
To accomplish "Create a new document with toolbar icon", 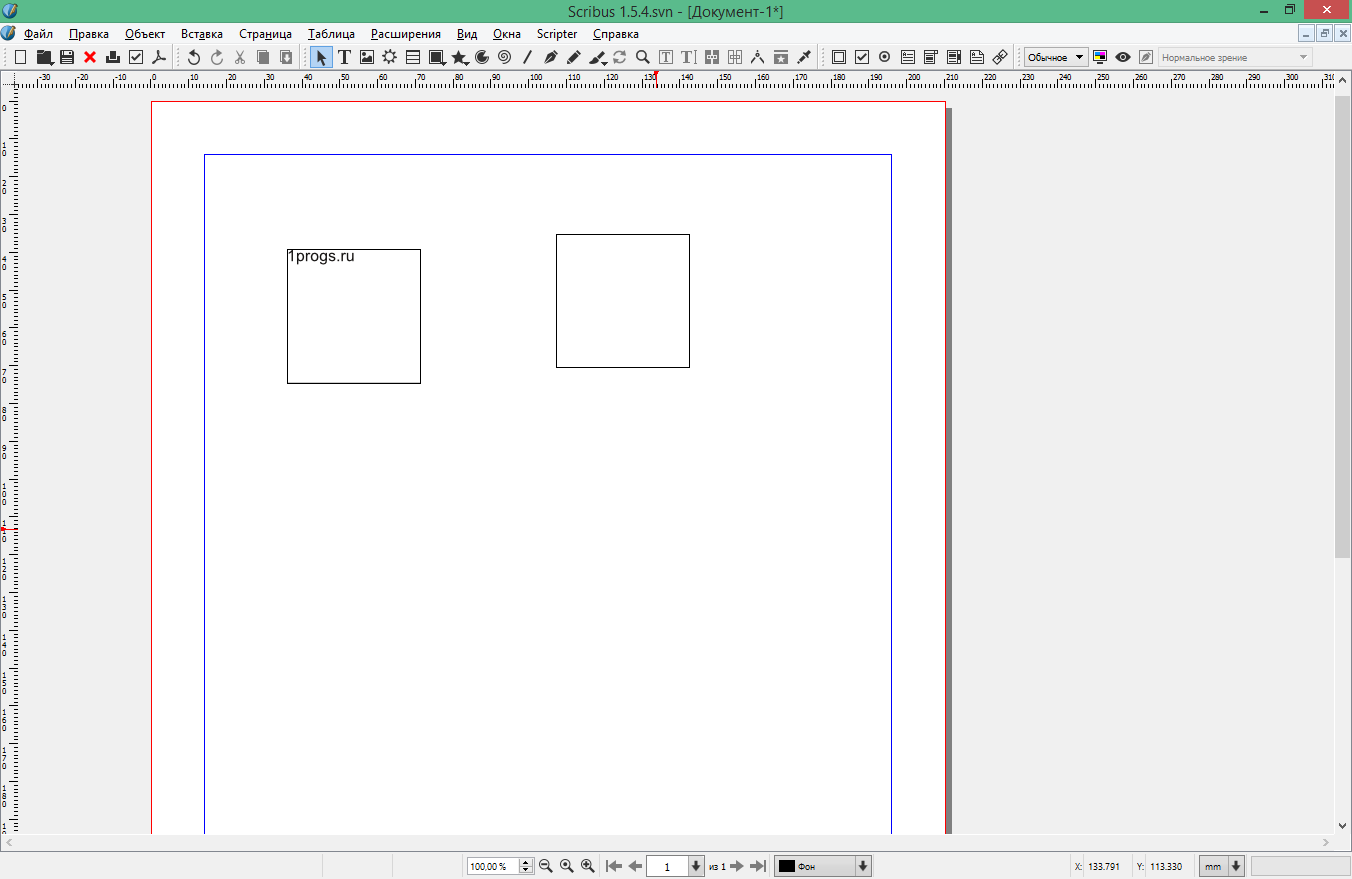I will pyautogui.click(x=20, y=57).
